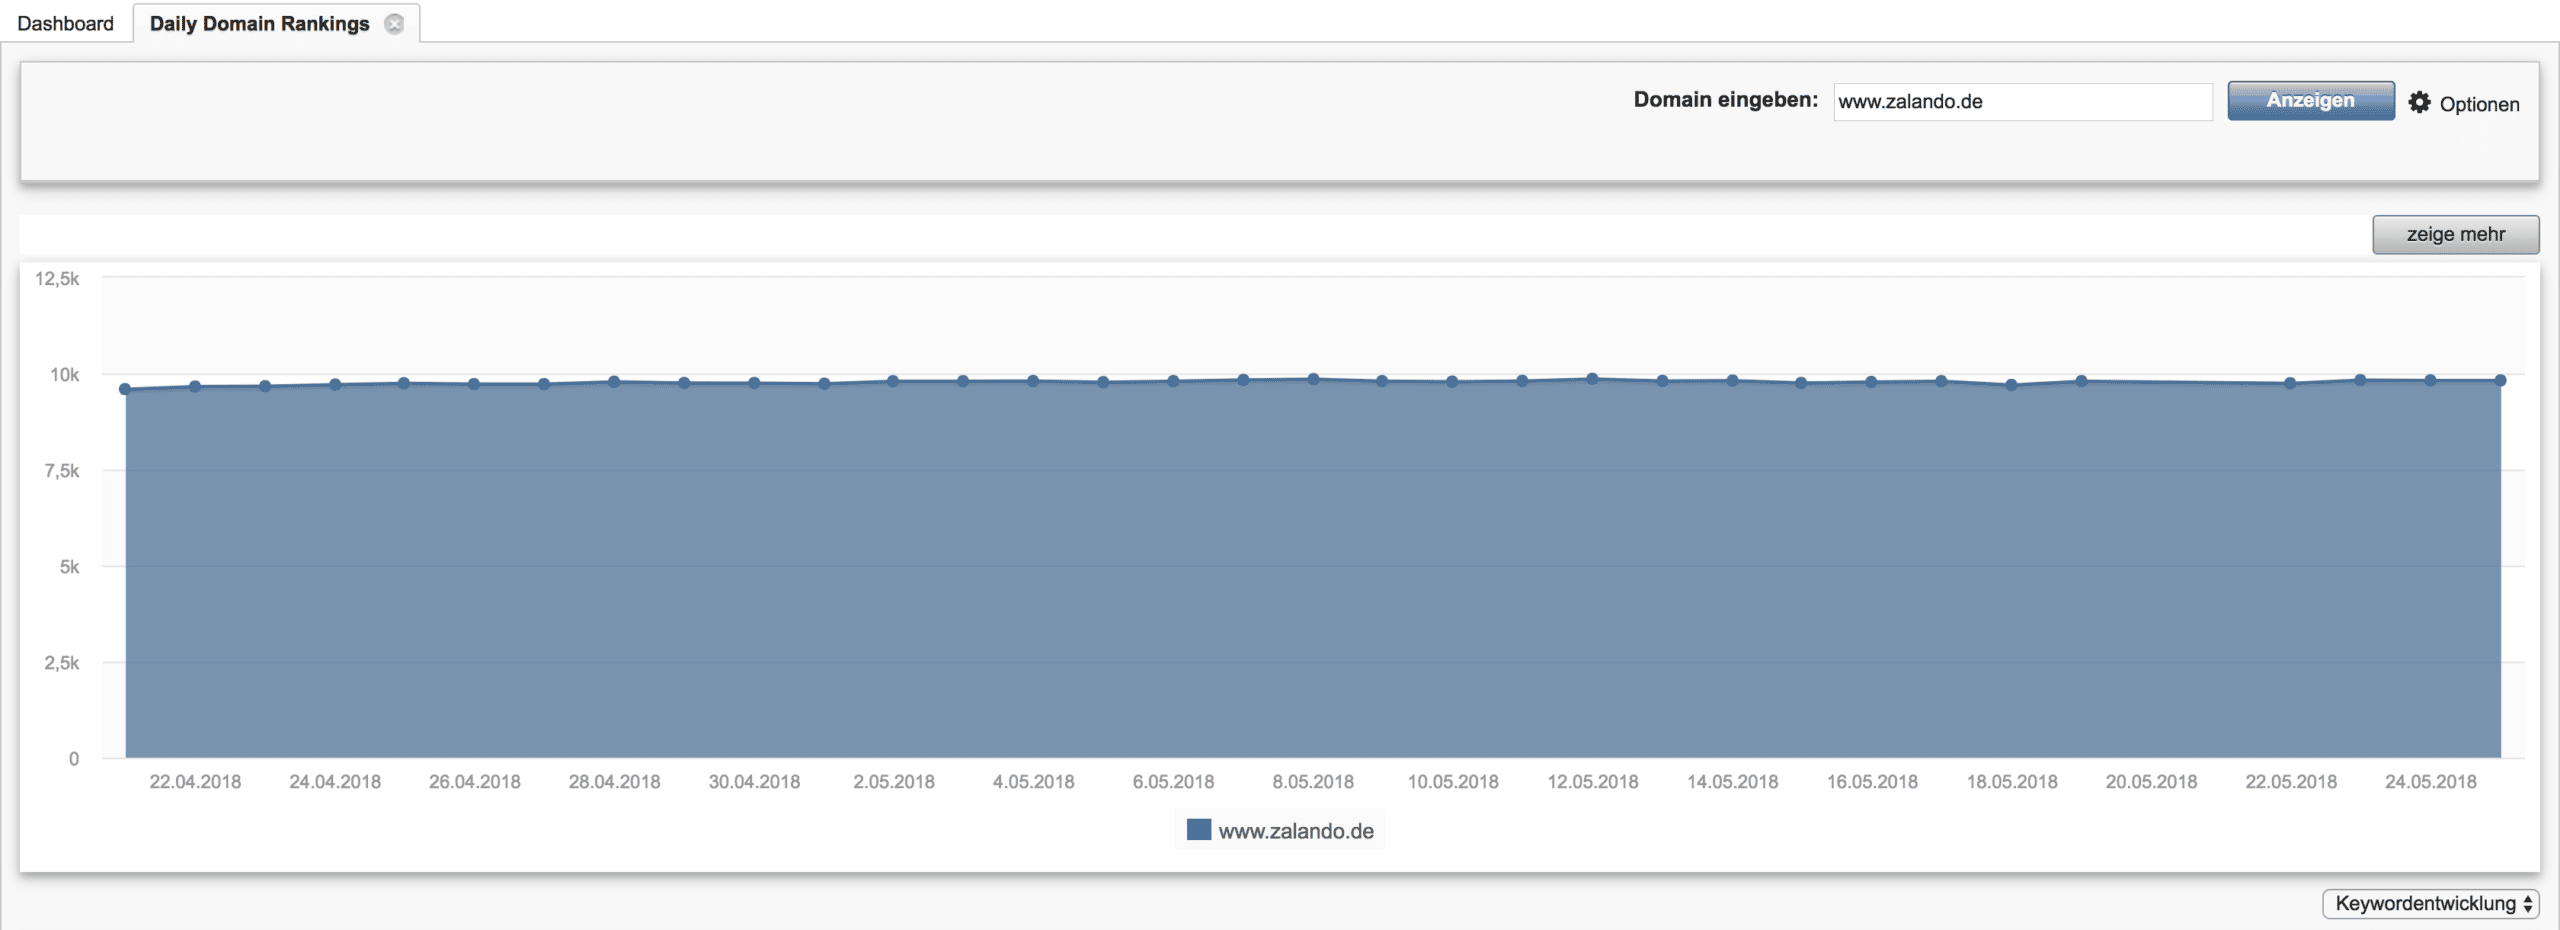The width and height of the screenshot is (2560, 930).
Task: Close the Daily Domain Rankings tab
Action: (x=395, y=24)
